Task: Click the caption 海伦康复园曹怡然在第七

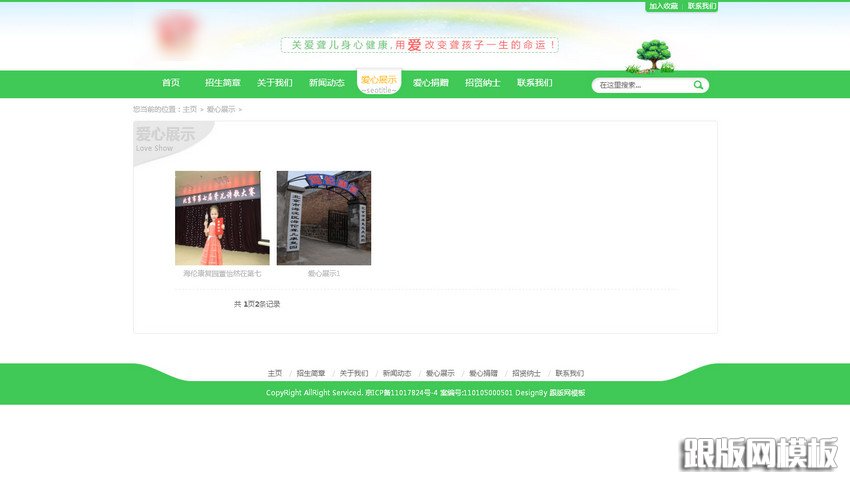Action: [x=222, y=274]
